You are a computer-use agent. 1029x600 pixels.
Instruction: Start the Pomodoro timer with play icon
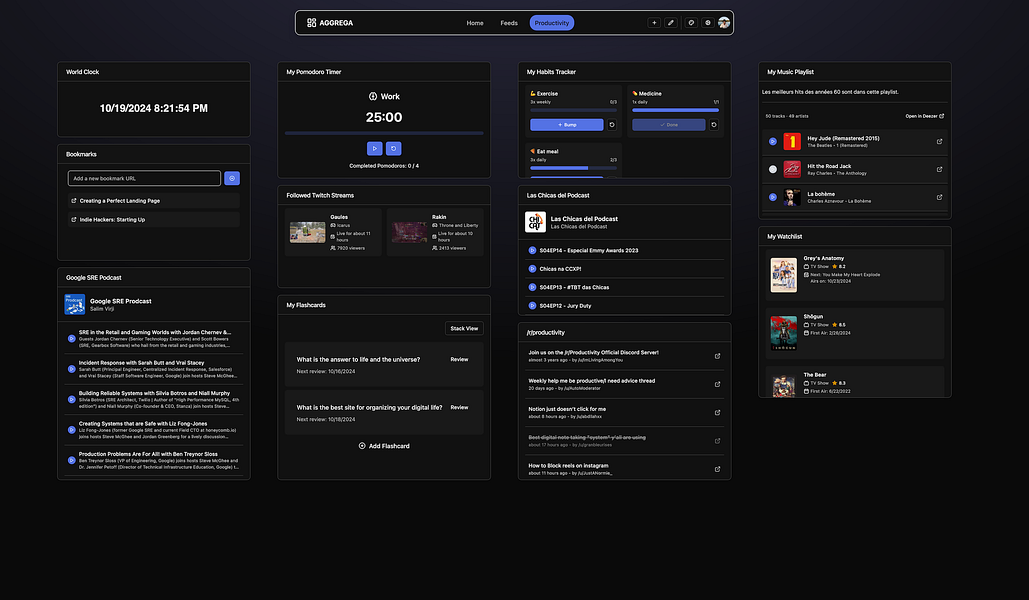pos(374,148)
